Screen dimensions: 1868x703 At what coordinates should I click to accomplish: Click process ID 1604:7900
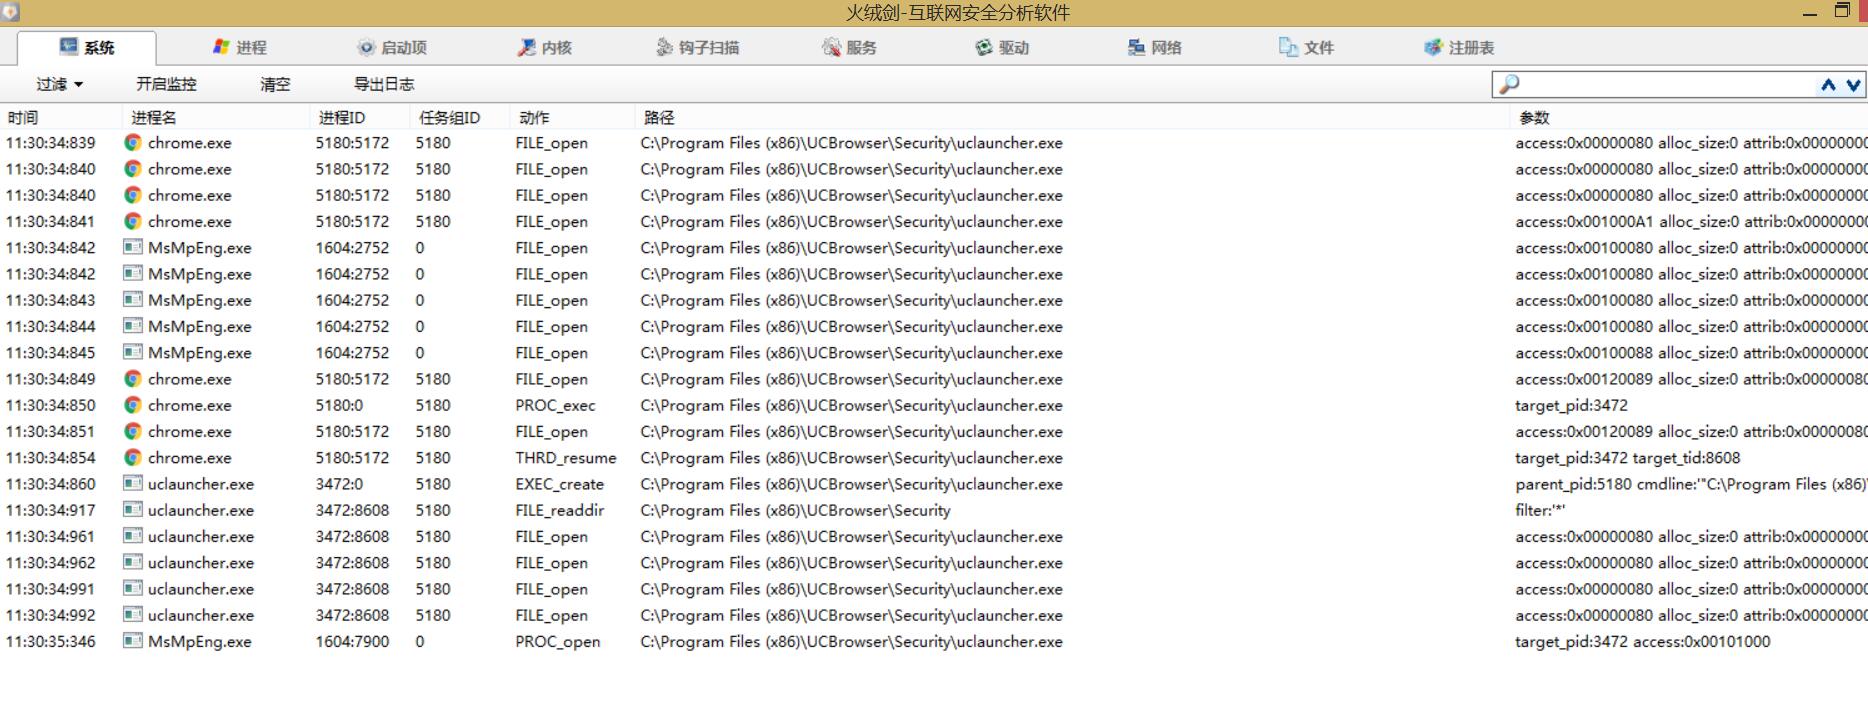coord(352,641)
